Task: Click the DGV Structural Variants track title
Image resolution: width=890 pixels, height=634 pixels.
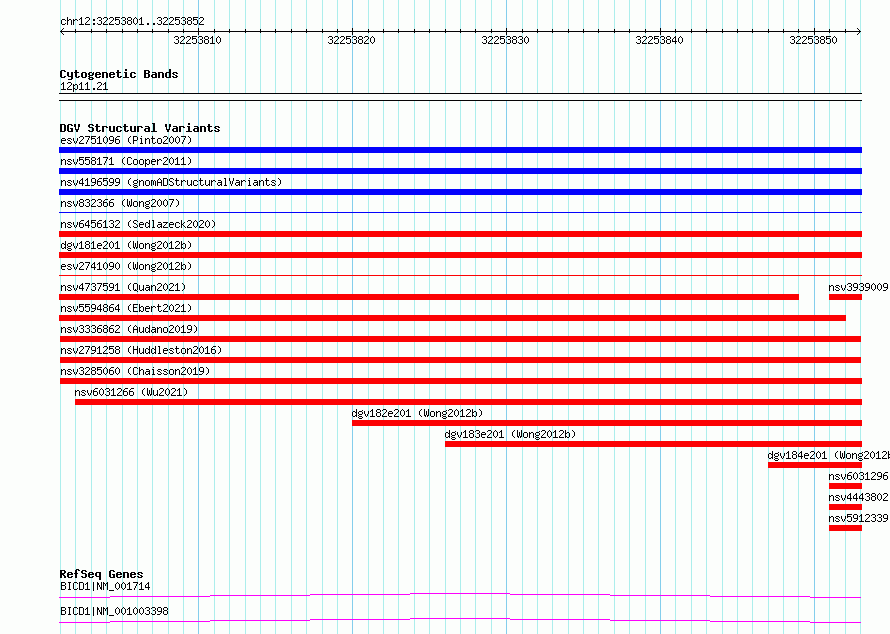Action: (x=140, y=128)
